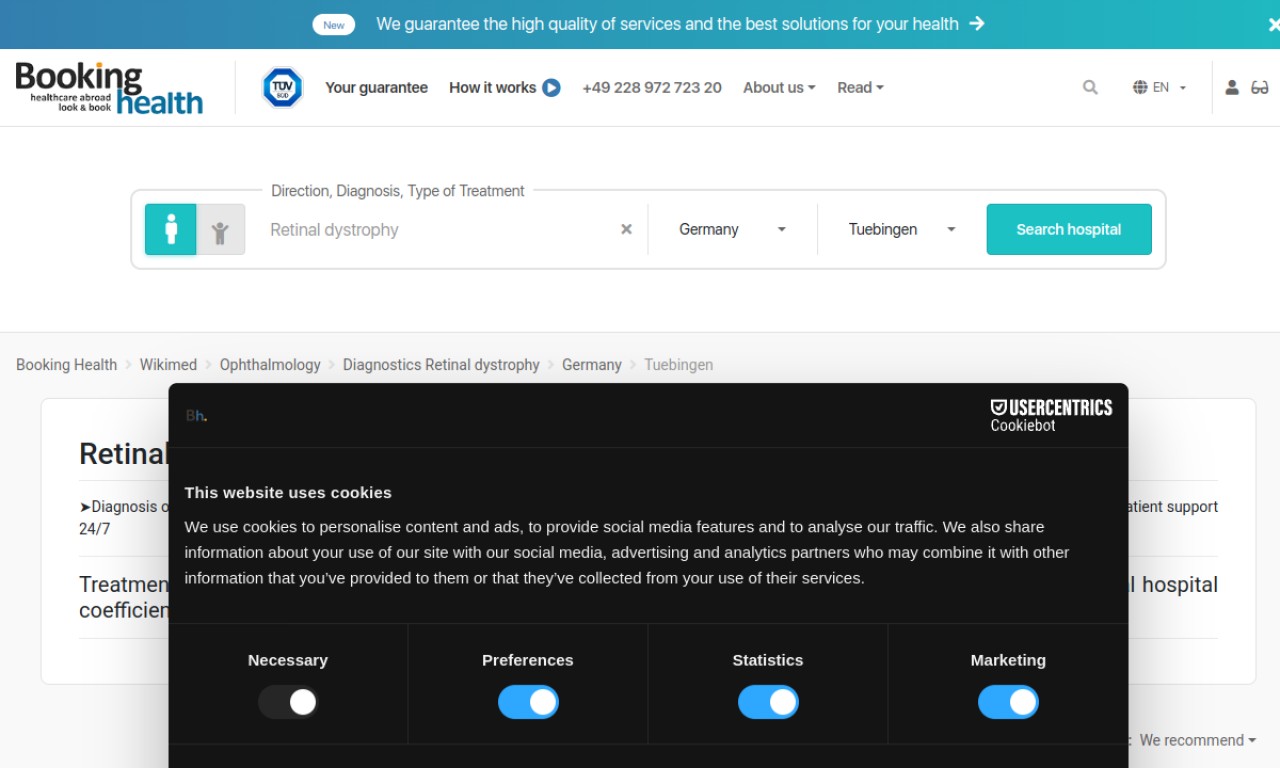The image size is (1280, 768).
Task: Toggle the Preferences cookie switch
Action: (x=528, y=702)
